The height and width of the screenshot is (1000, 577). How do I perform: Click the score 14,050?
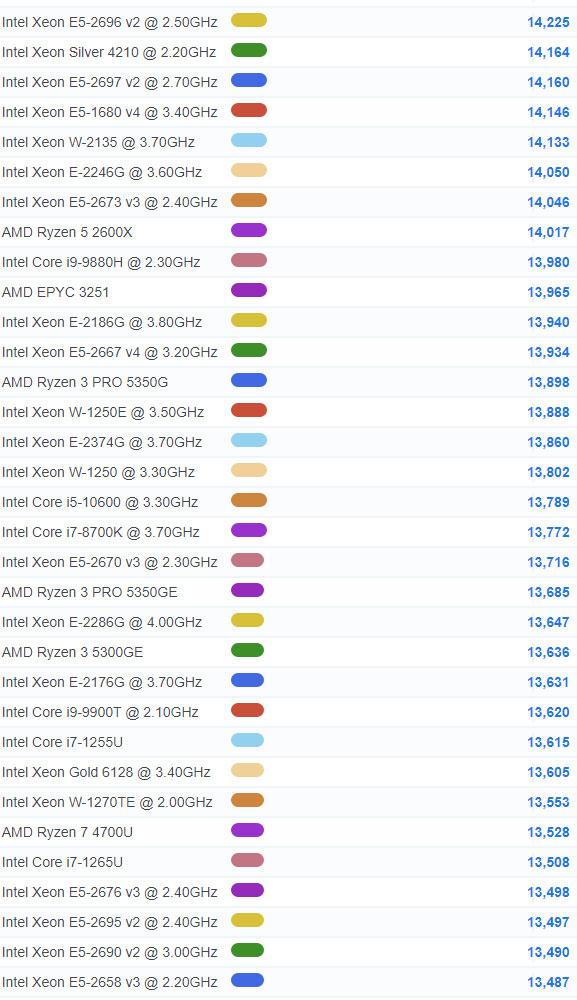[x=548, y=172]
